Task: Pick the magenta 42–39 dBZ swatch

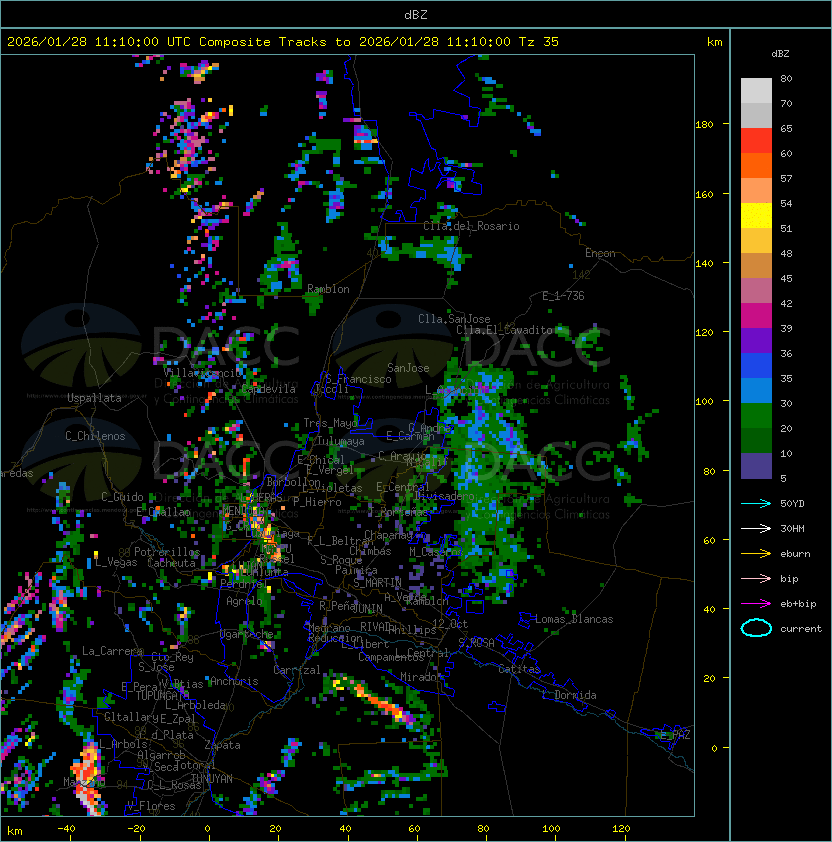Action: 756,316
